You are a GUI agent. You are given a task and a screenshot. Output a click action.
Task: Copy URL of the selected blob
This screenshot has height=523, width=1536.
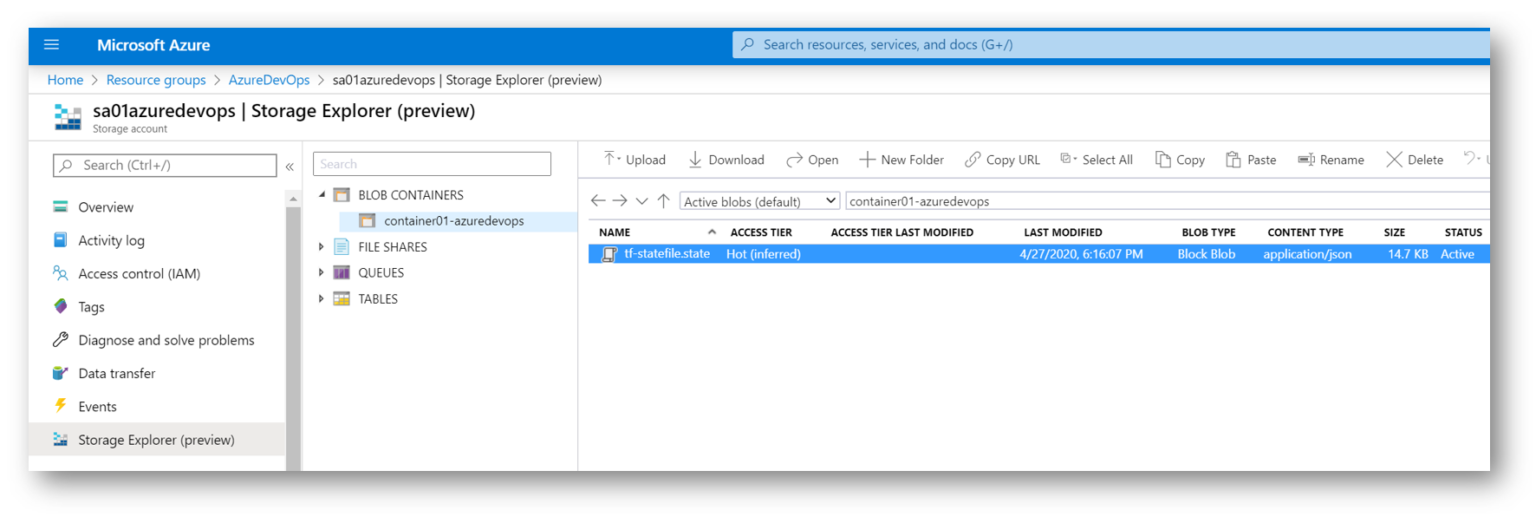[1002, 160]
